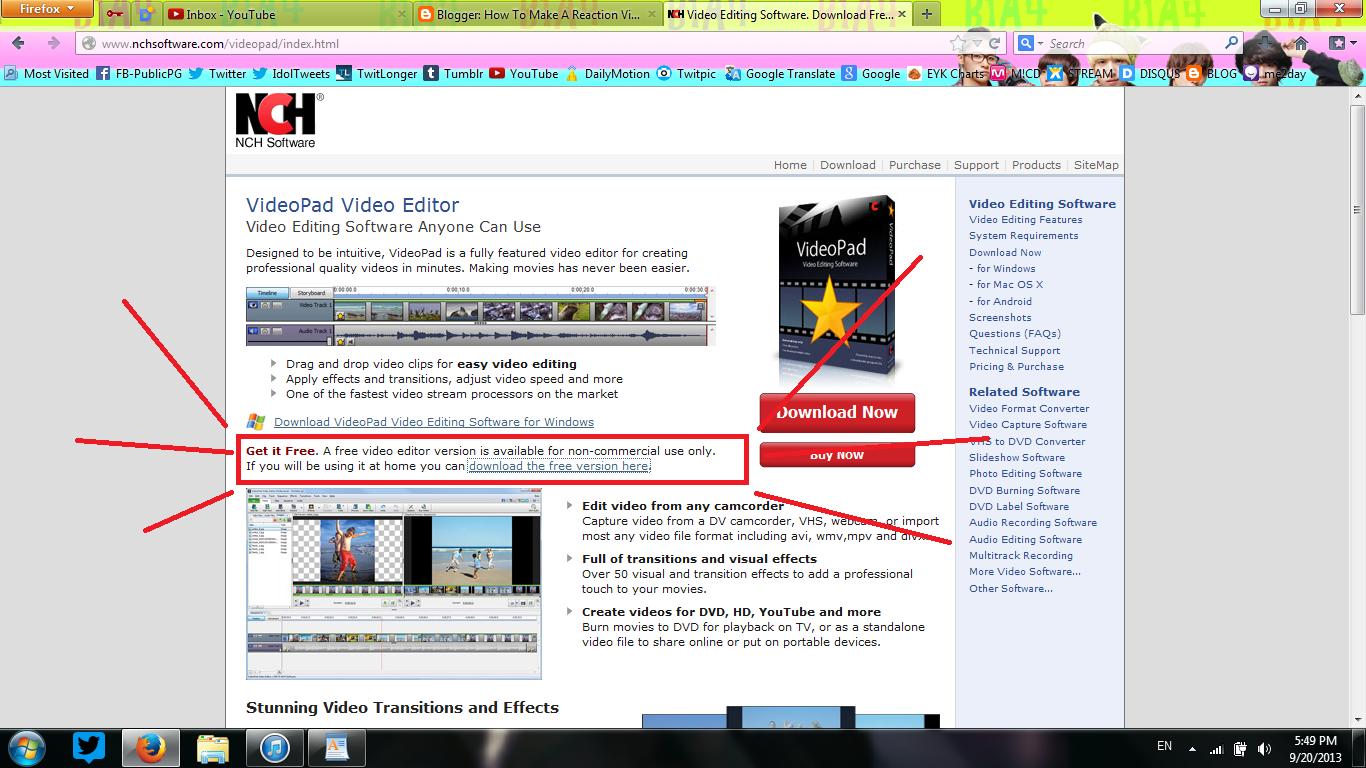Open the Twitpic bookmark
The image size is (1366, 768).
coord(687,74)
